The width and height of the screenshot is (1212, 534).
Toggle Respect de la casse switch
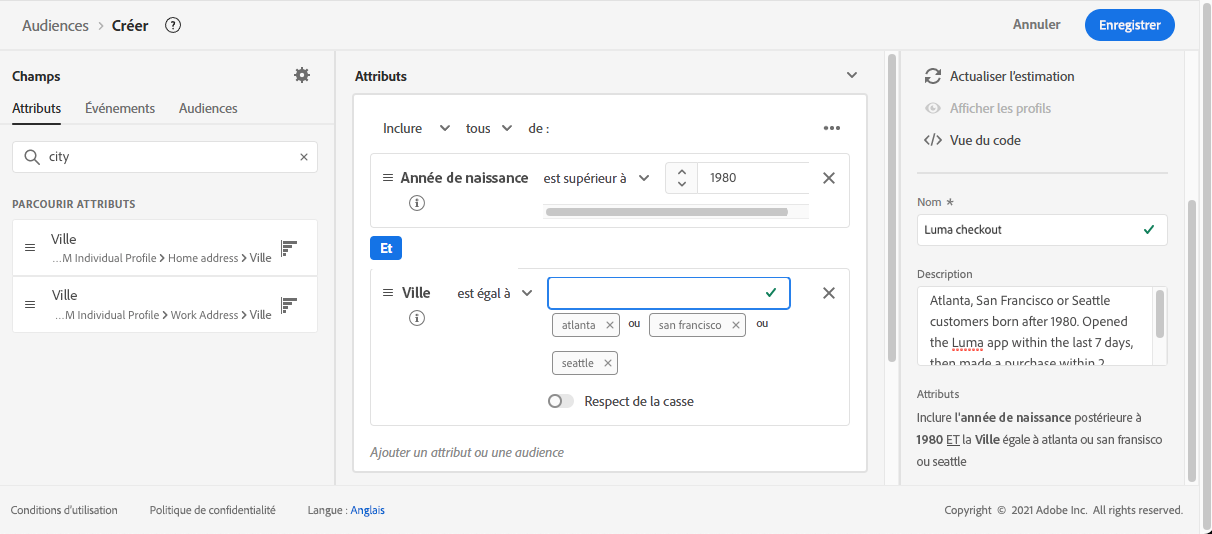561,401
